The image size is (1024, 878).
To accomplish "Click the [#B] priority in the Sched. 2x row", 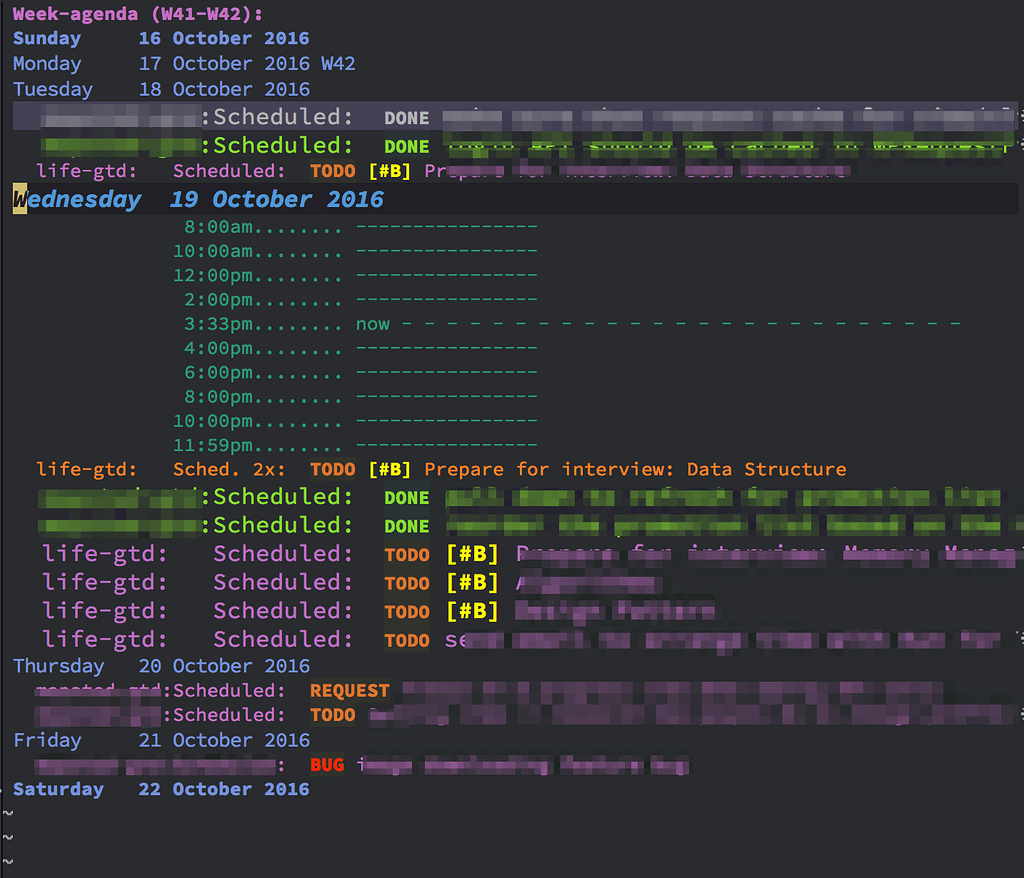I will (x=390, y=470).
